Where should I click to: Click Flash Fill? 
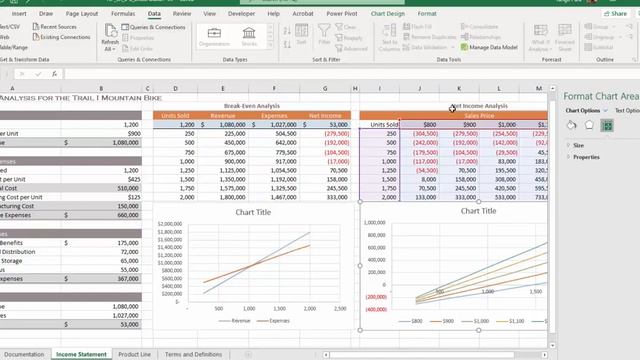[417, 27]
